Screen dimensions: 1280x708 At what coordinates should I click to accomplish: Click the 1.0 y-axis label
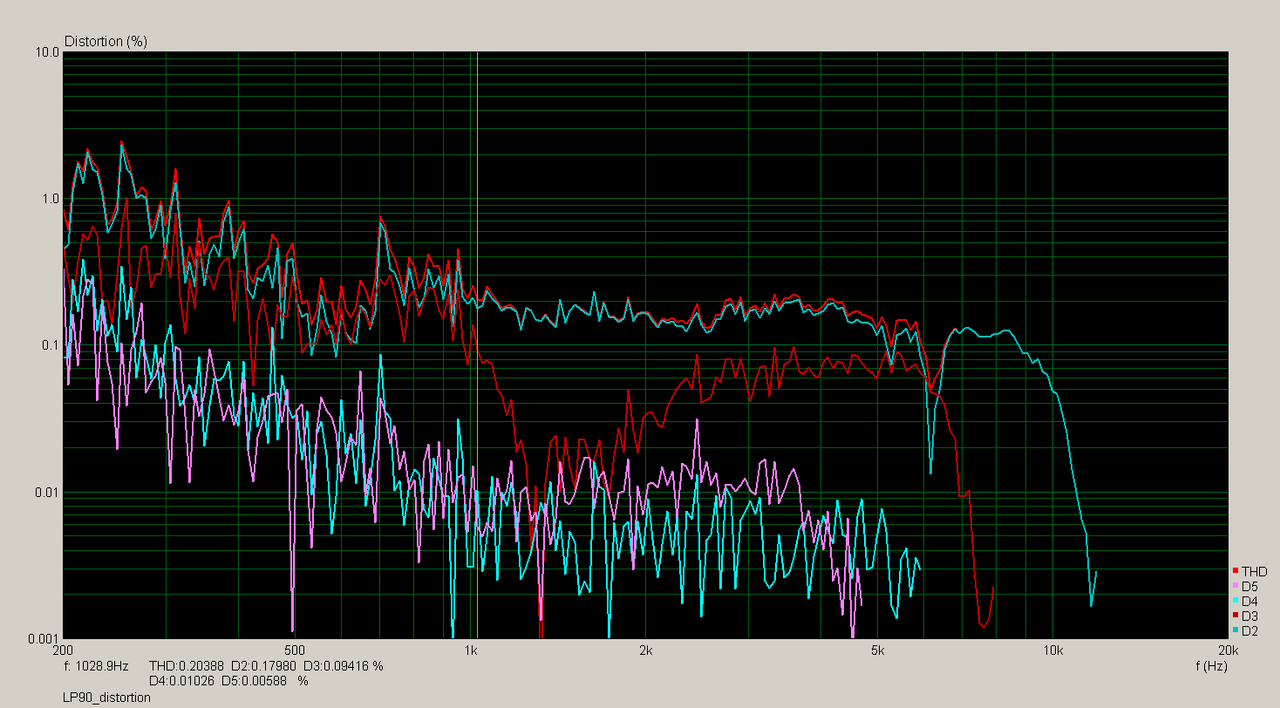coord(49,198)
